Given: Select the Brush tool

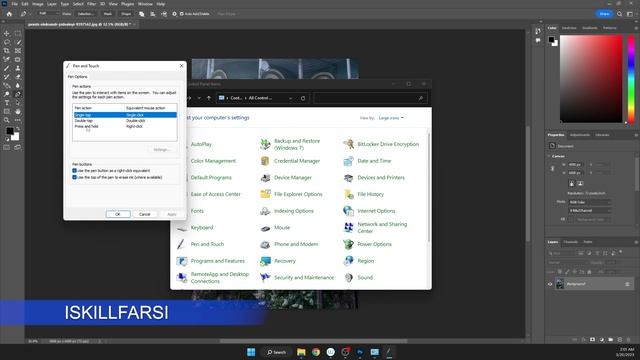Looking at the screenshot, I should point(7,68).
